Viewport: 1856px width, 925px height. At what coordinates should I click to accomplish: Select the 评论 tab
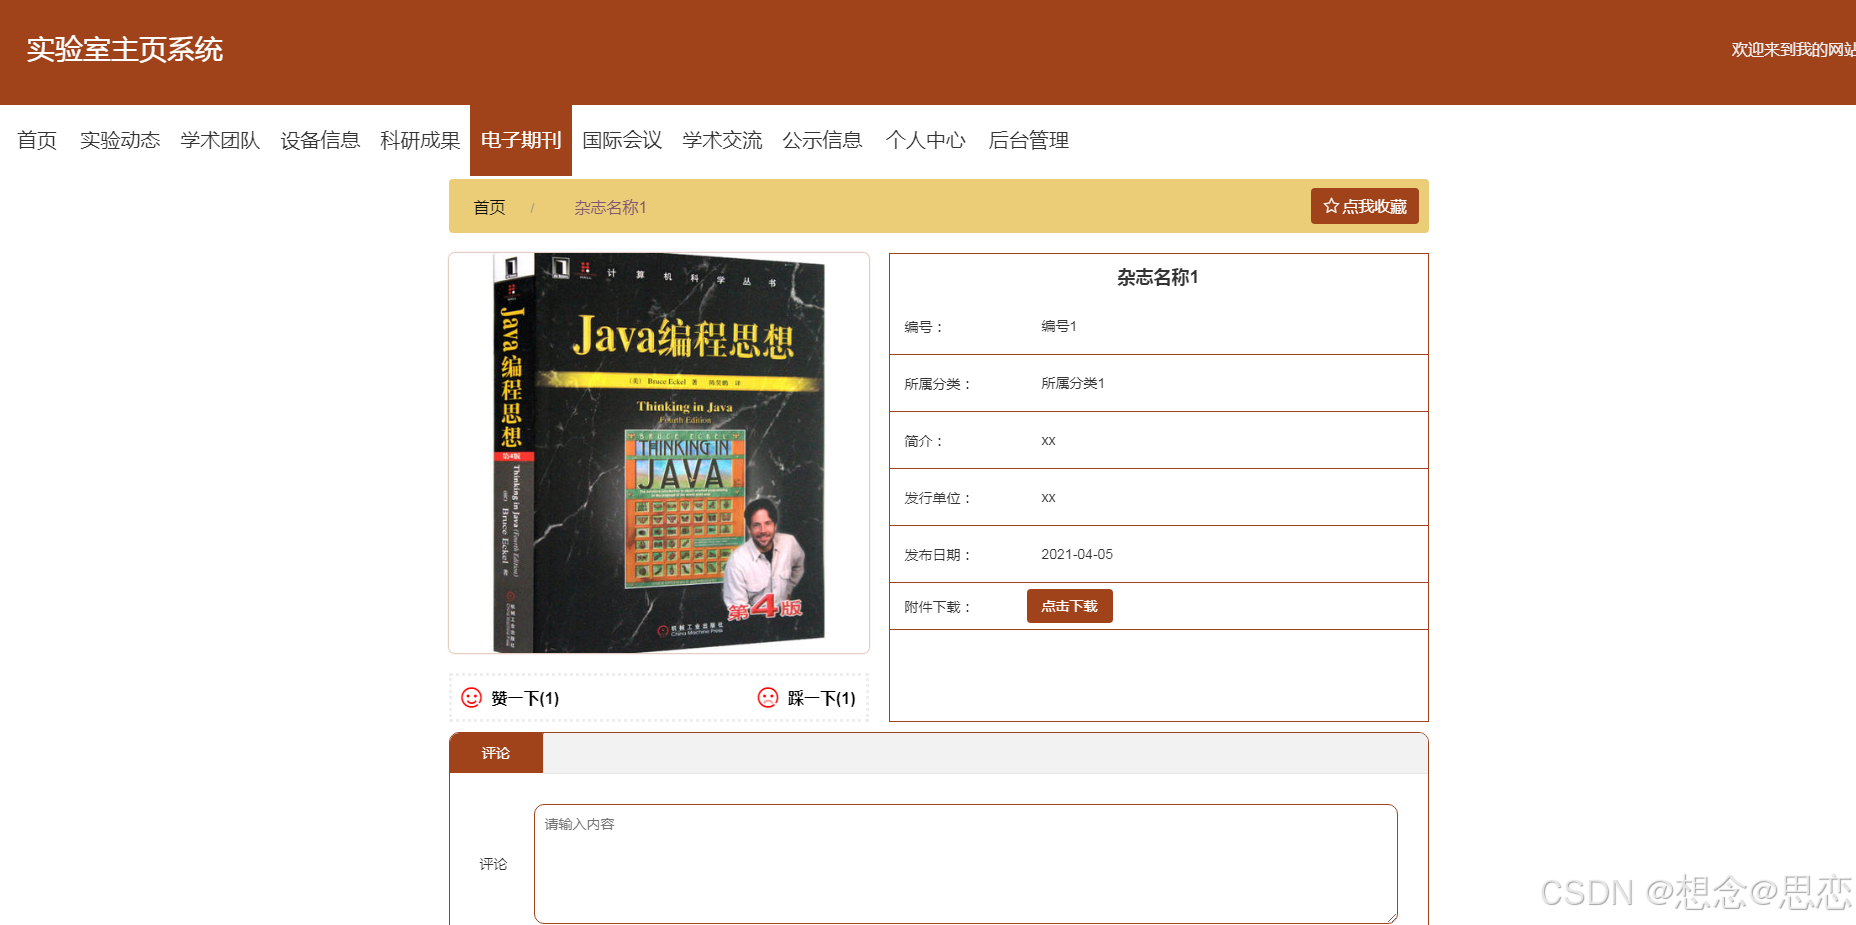click(x=496, y=753)
